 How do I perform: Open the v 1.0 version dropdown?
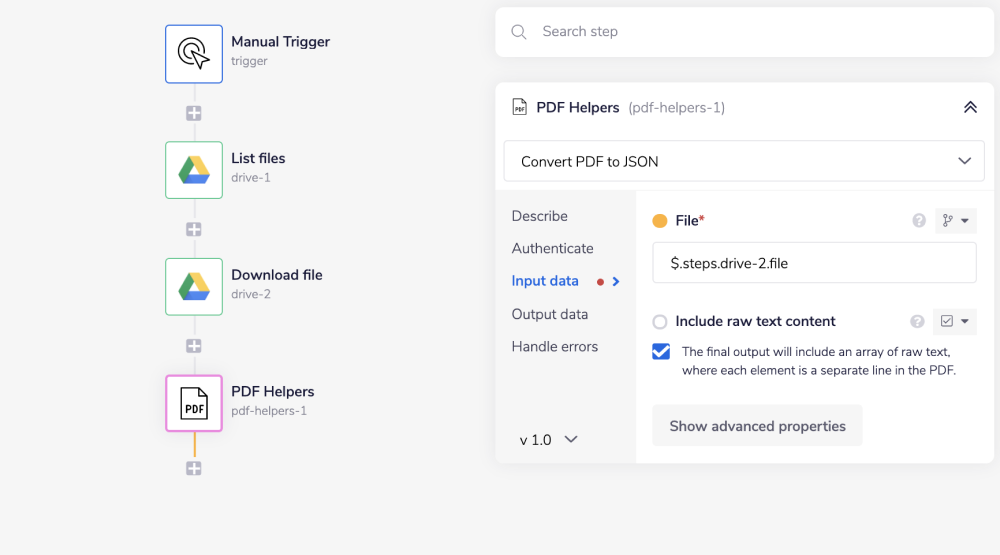point(548,440)
